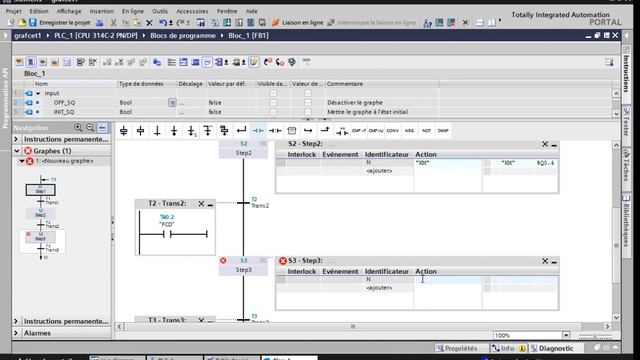Collapse the T: <Nouveau graphe> tree node
This screenshot has height=360, width=640.
pos(22,161)
